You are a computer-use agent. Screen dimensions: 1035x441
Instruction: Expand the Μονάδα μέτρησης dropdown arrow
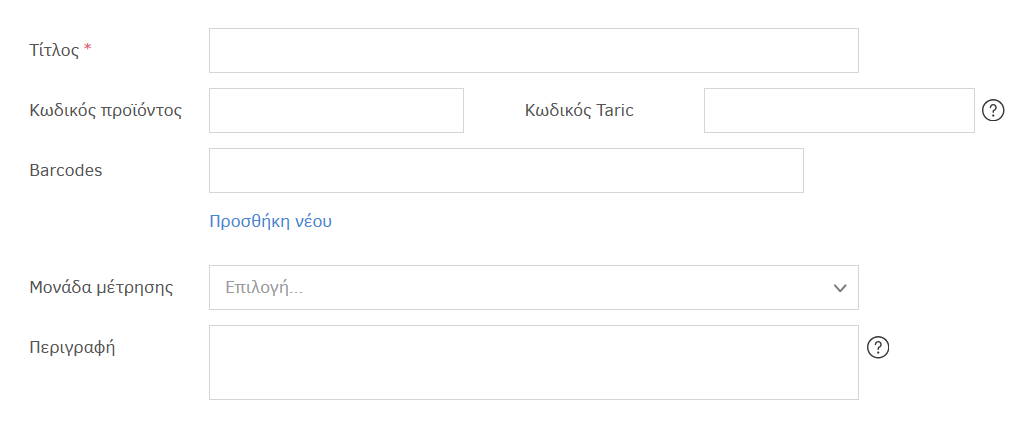pyautogui.click(x=840, y=288)
